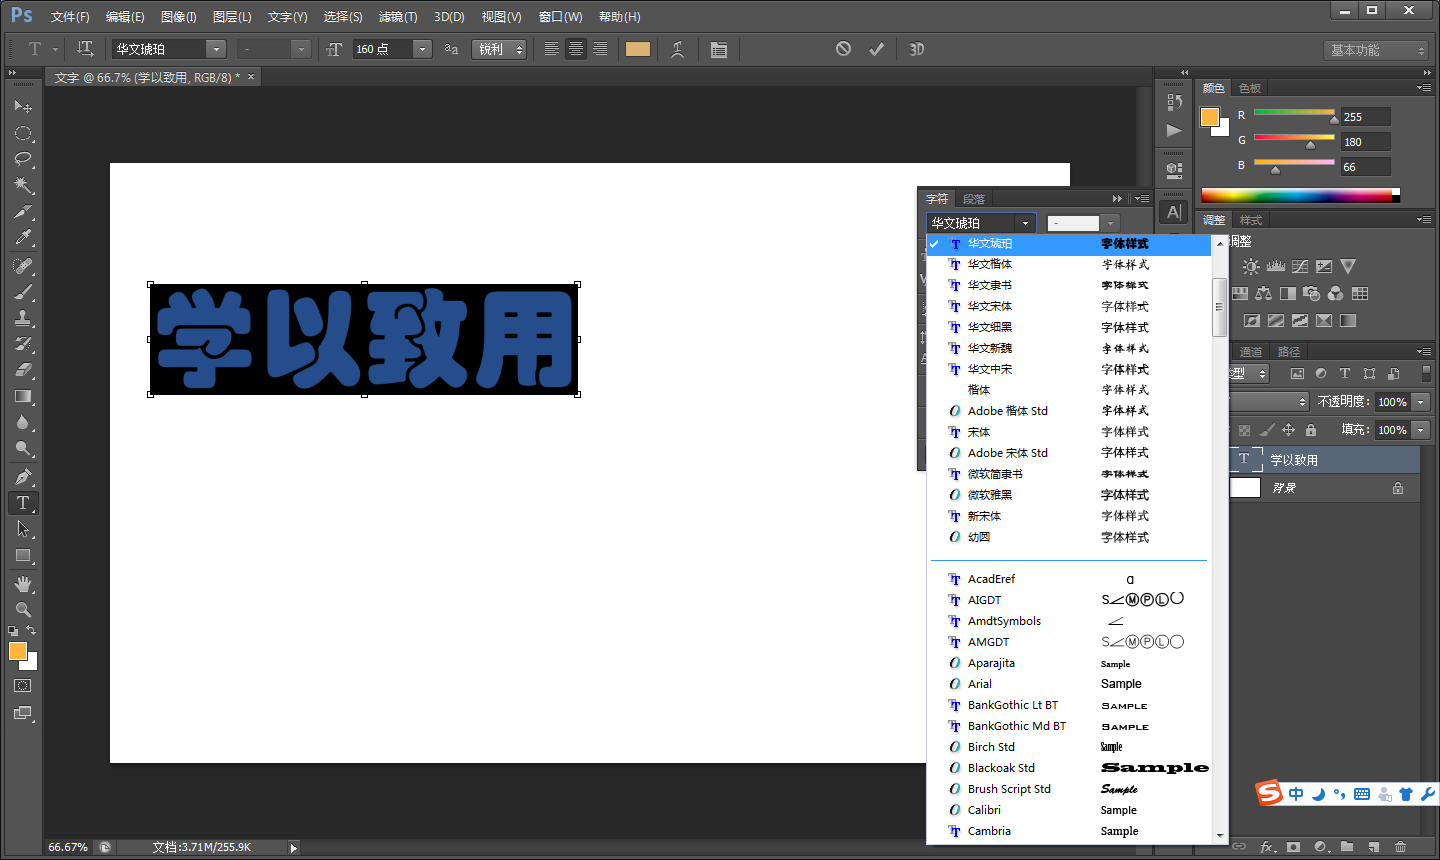The height and width of the screenshot is (860, 1440).
Task: Delete layer with trash icon
Action: pos(1400,847)
